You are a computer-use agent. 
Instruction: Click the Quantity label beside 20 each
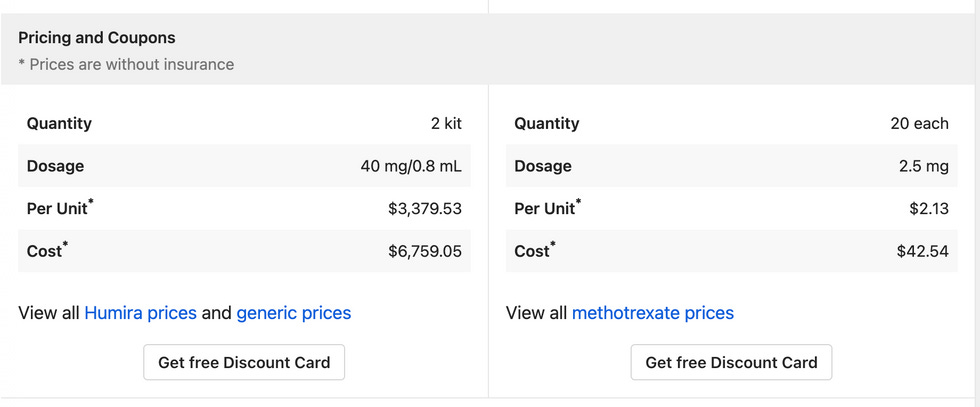(547, 124)
